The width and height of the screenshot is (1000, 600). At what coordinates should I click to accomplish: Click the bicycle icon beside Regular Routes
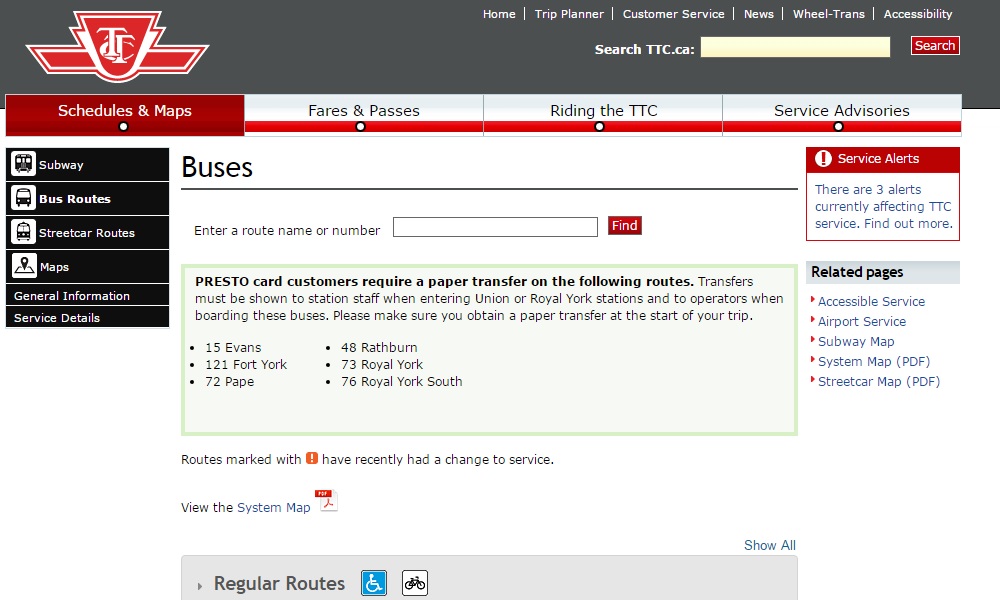point(415,583)
